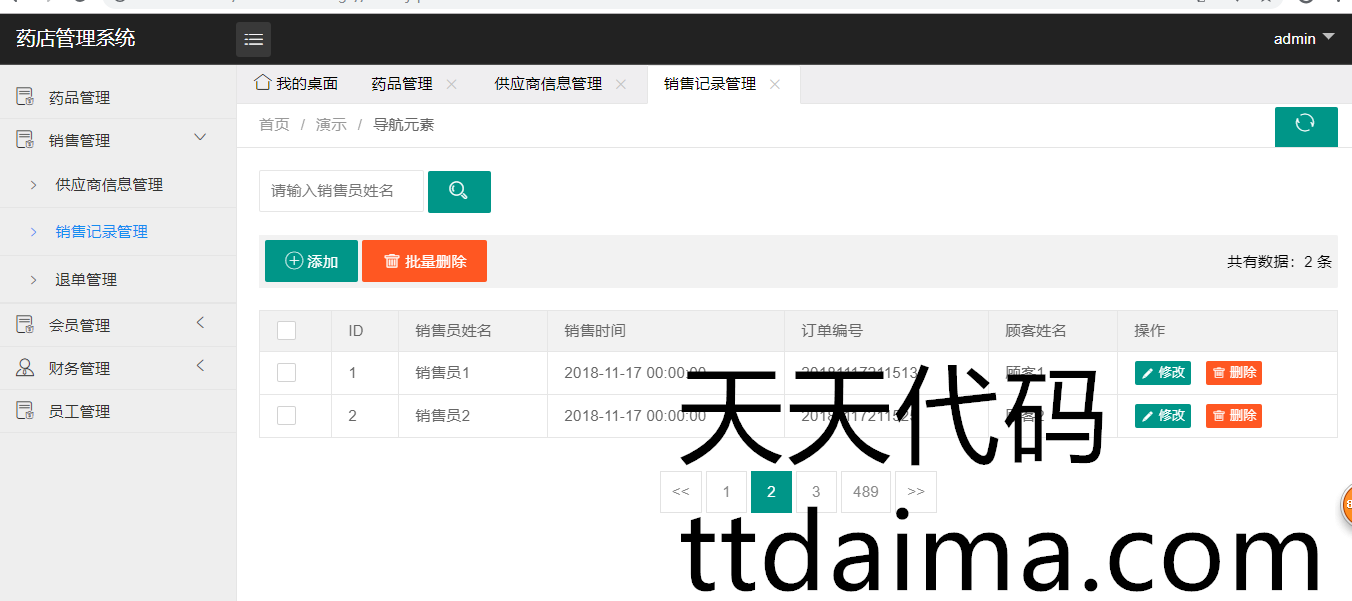Click the 财务管理 person icon in sidebar
This screenshot has height=601, width=1352.
pyautogui.click(x=25, y=368)
